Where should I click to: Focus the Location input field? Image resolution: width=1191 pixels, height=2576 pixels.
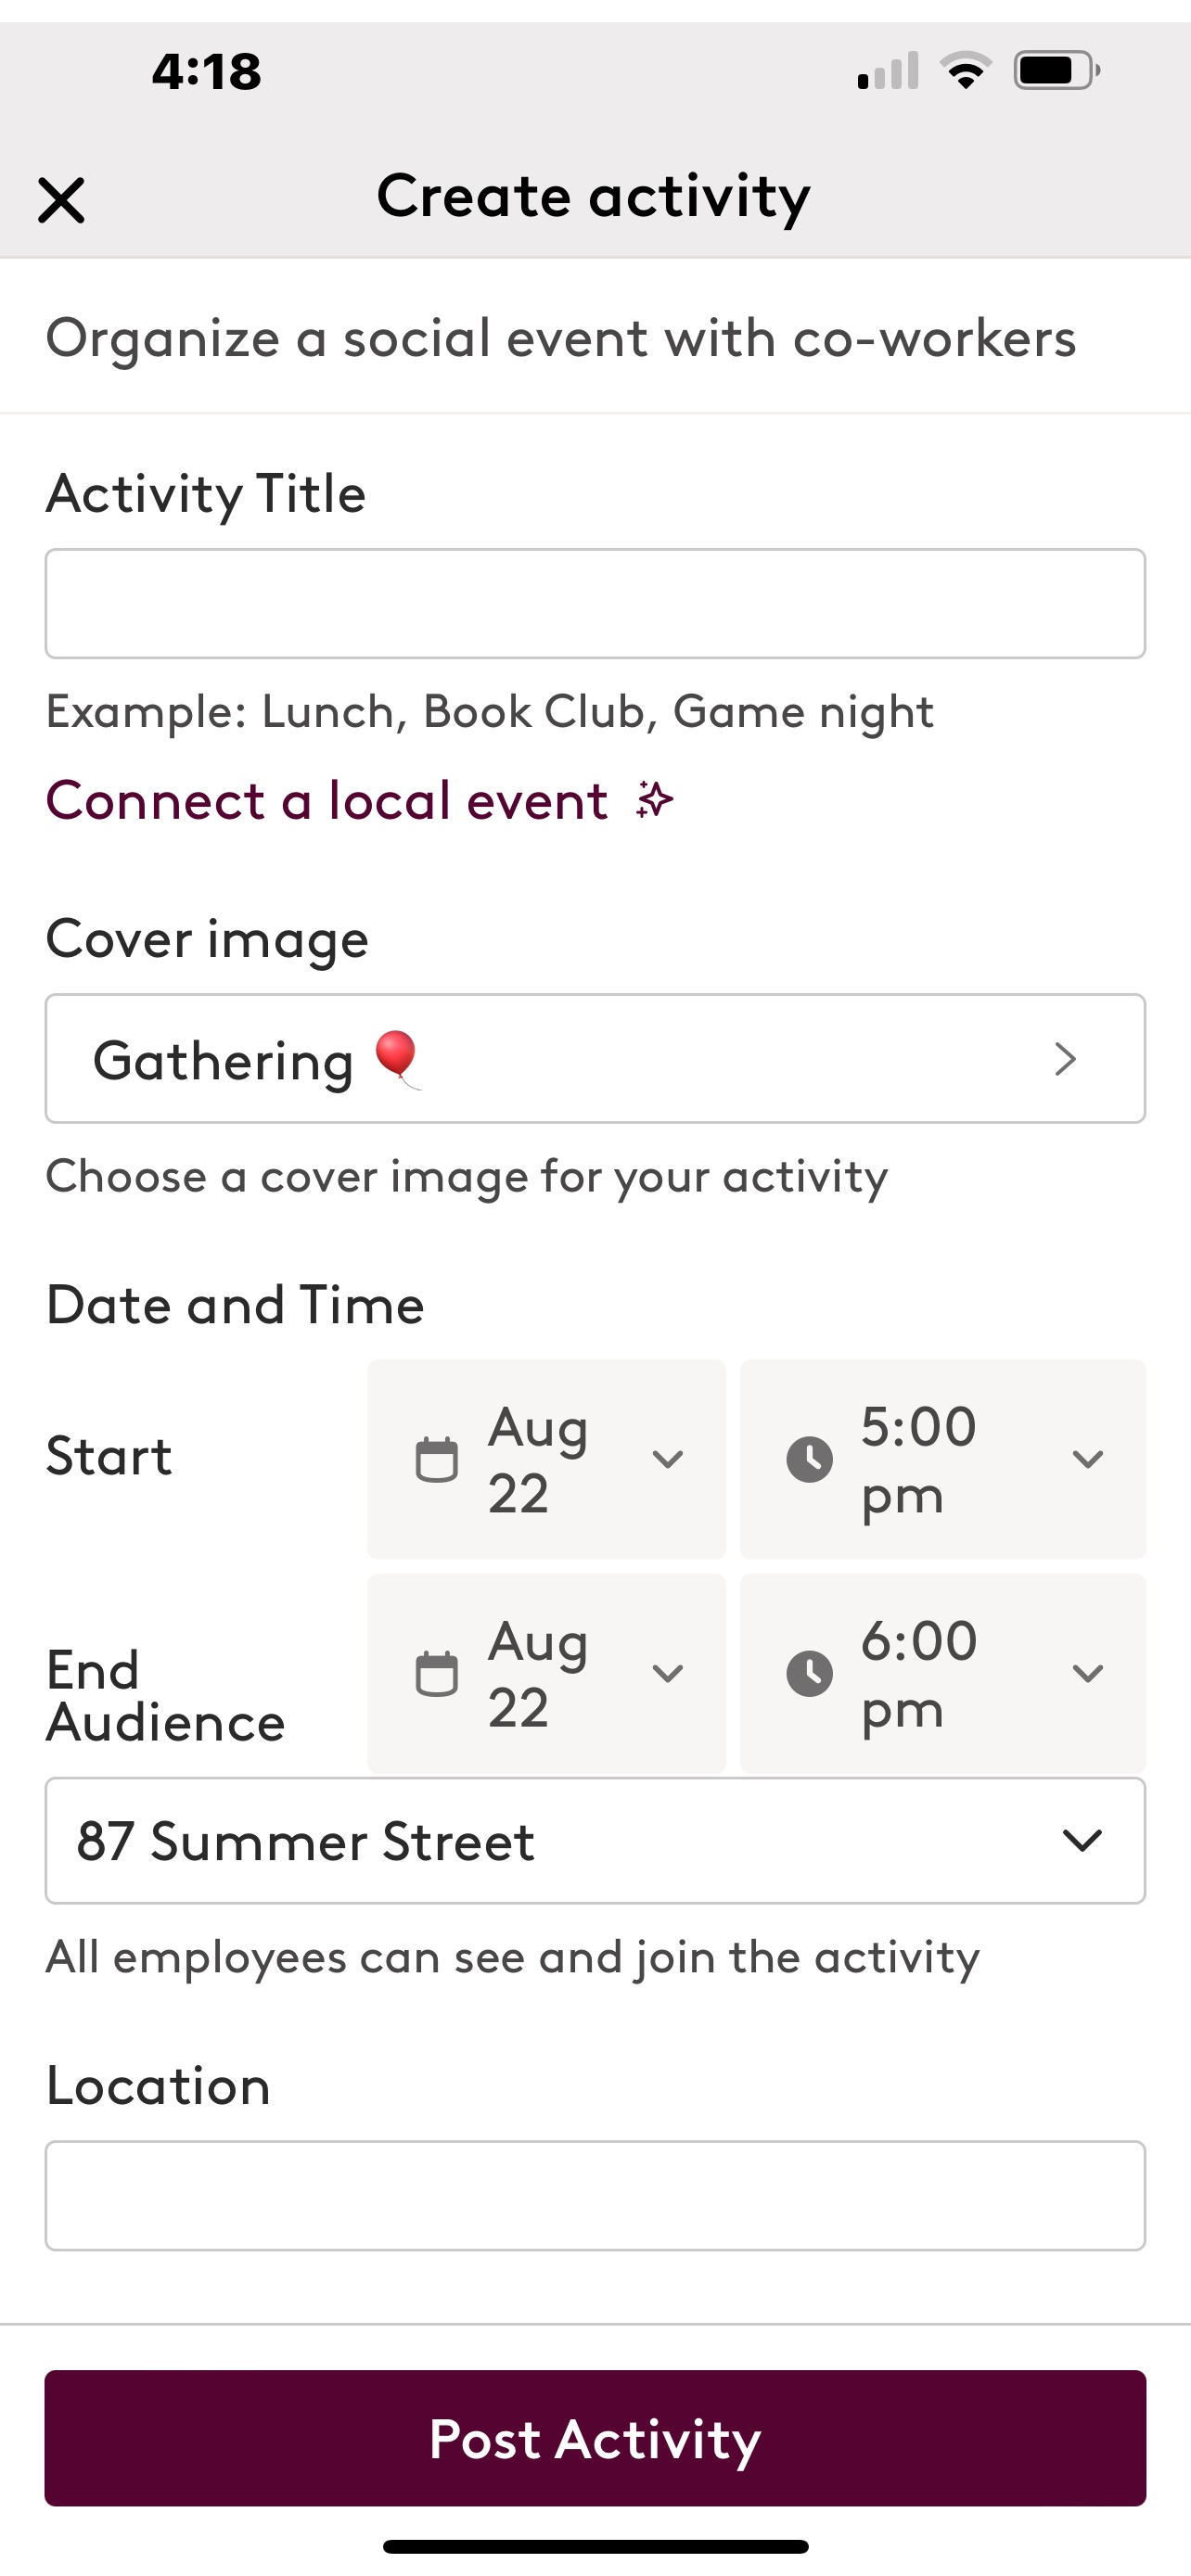click(595, 2195)
